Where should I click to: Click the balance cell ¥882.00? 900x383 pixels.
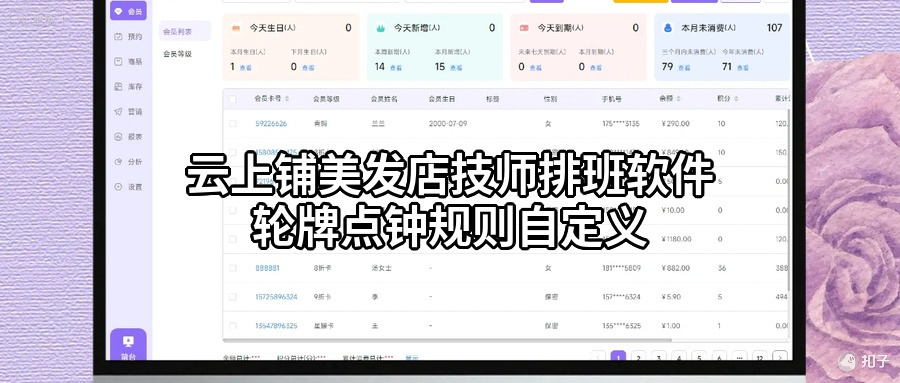pyautogui.click(x=676, y=268)
